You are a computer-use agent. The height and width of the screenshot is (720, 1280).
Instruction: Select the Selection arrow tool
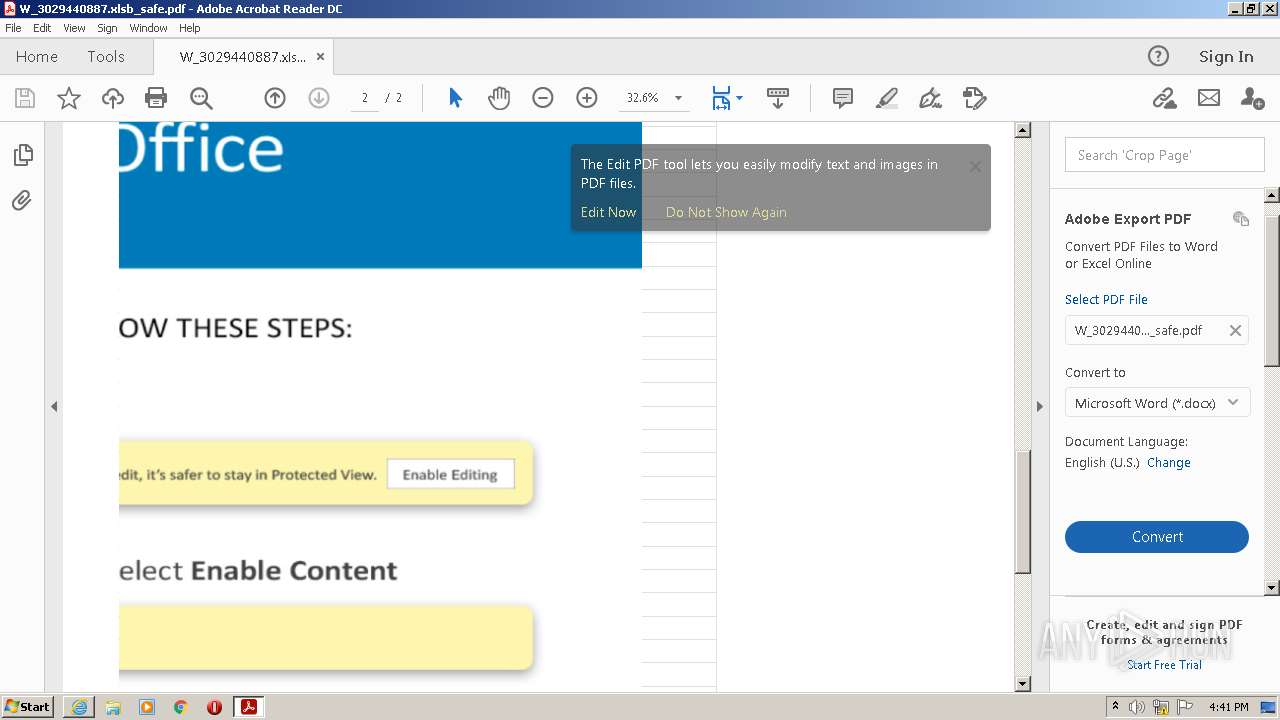click(x=455, y=98)
